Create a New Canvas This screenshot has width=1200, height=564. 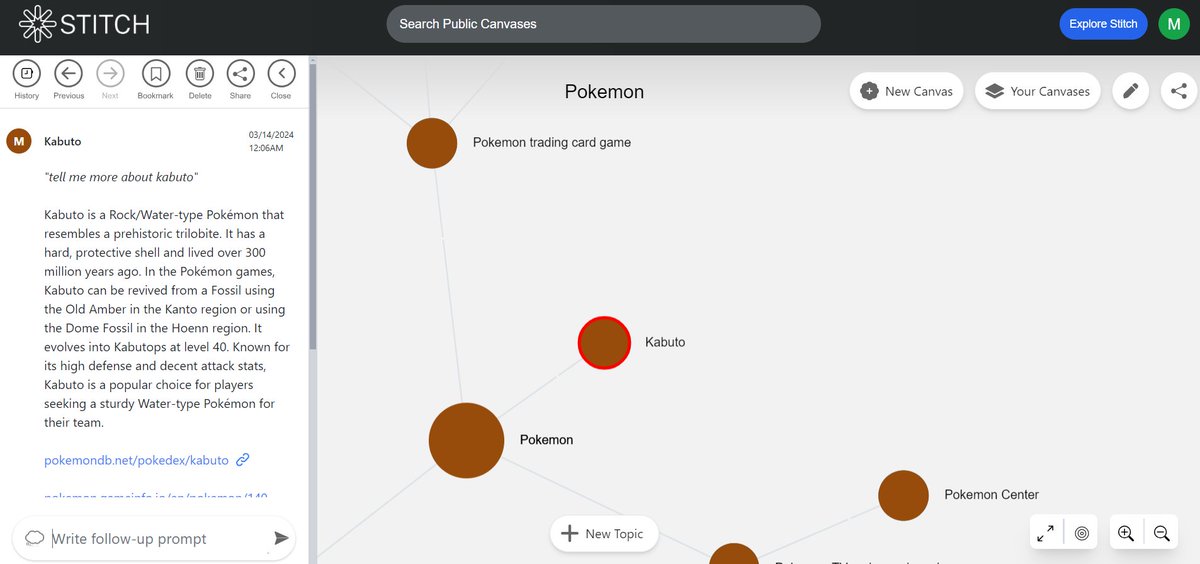coord(906,91)
